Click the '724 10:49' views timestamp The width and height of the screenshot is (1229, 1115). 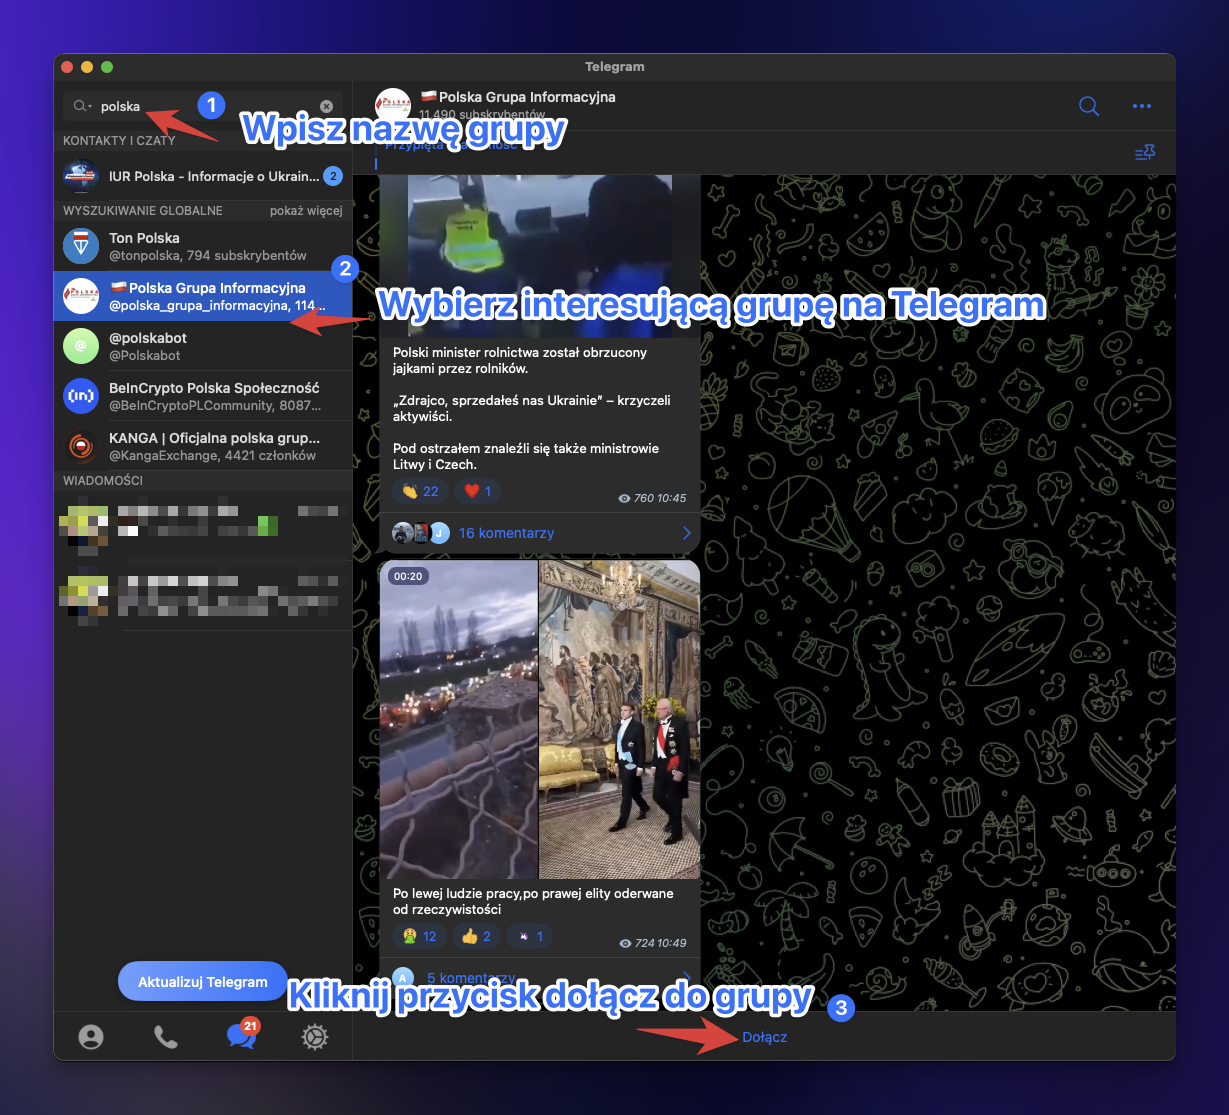[654, 943]
